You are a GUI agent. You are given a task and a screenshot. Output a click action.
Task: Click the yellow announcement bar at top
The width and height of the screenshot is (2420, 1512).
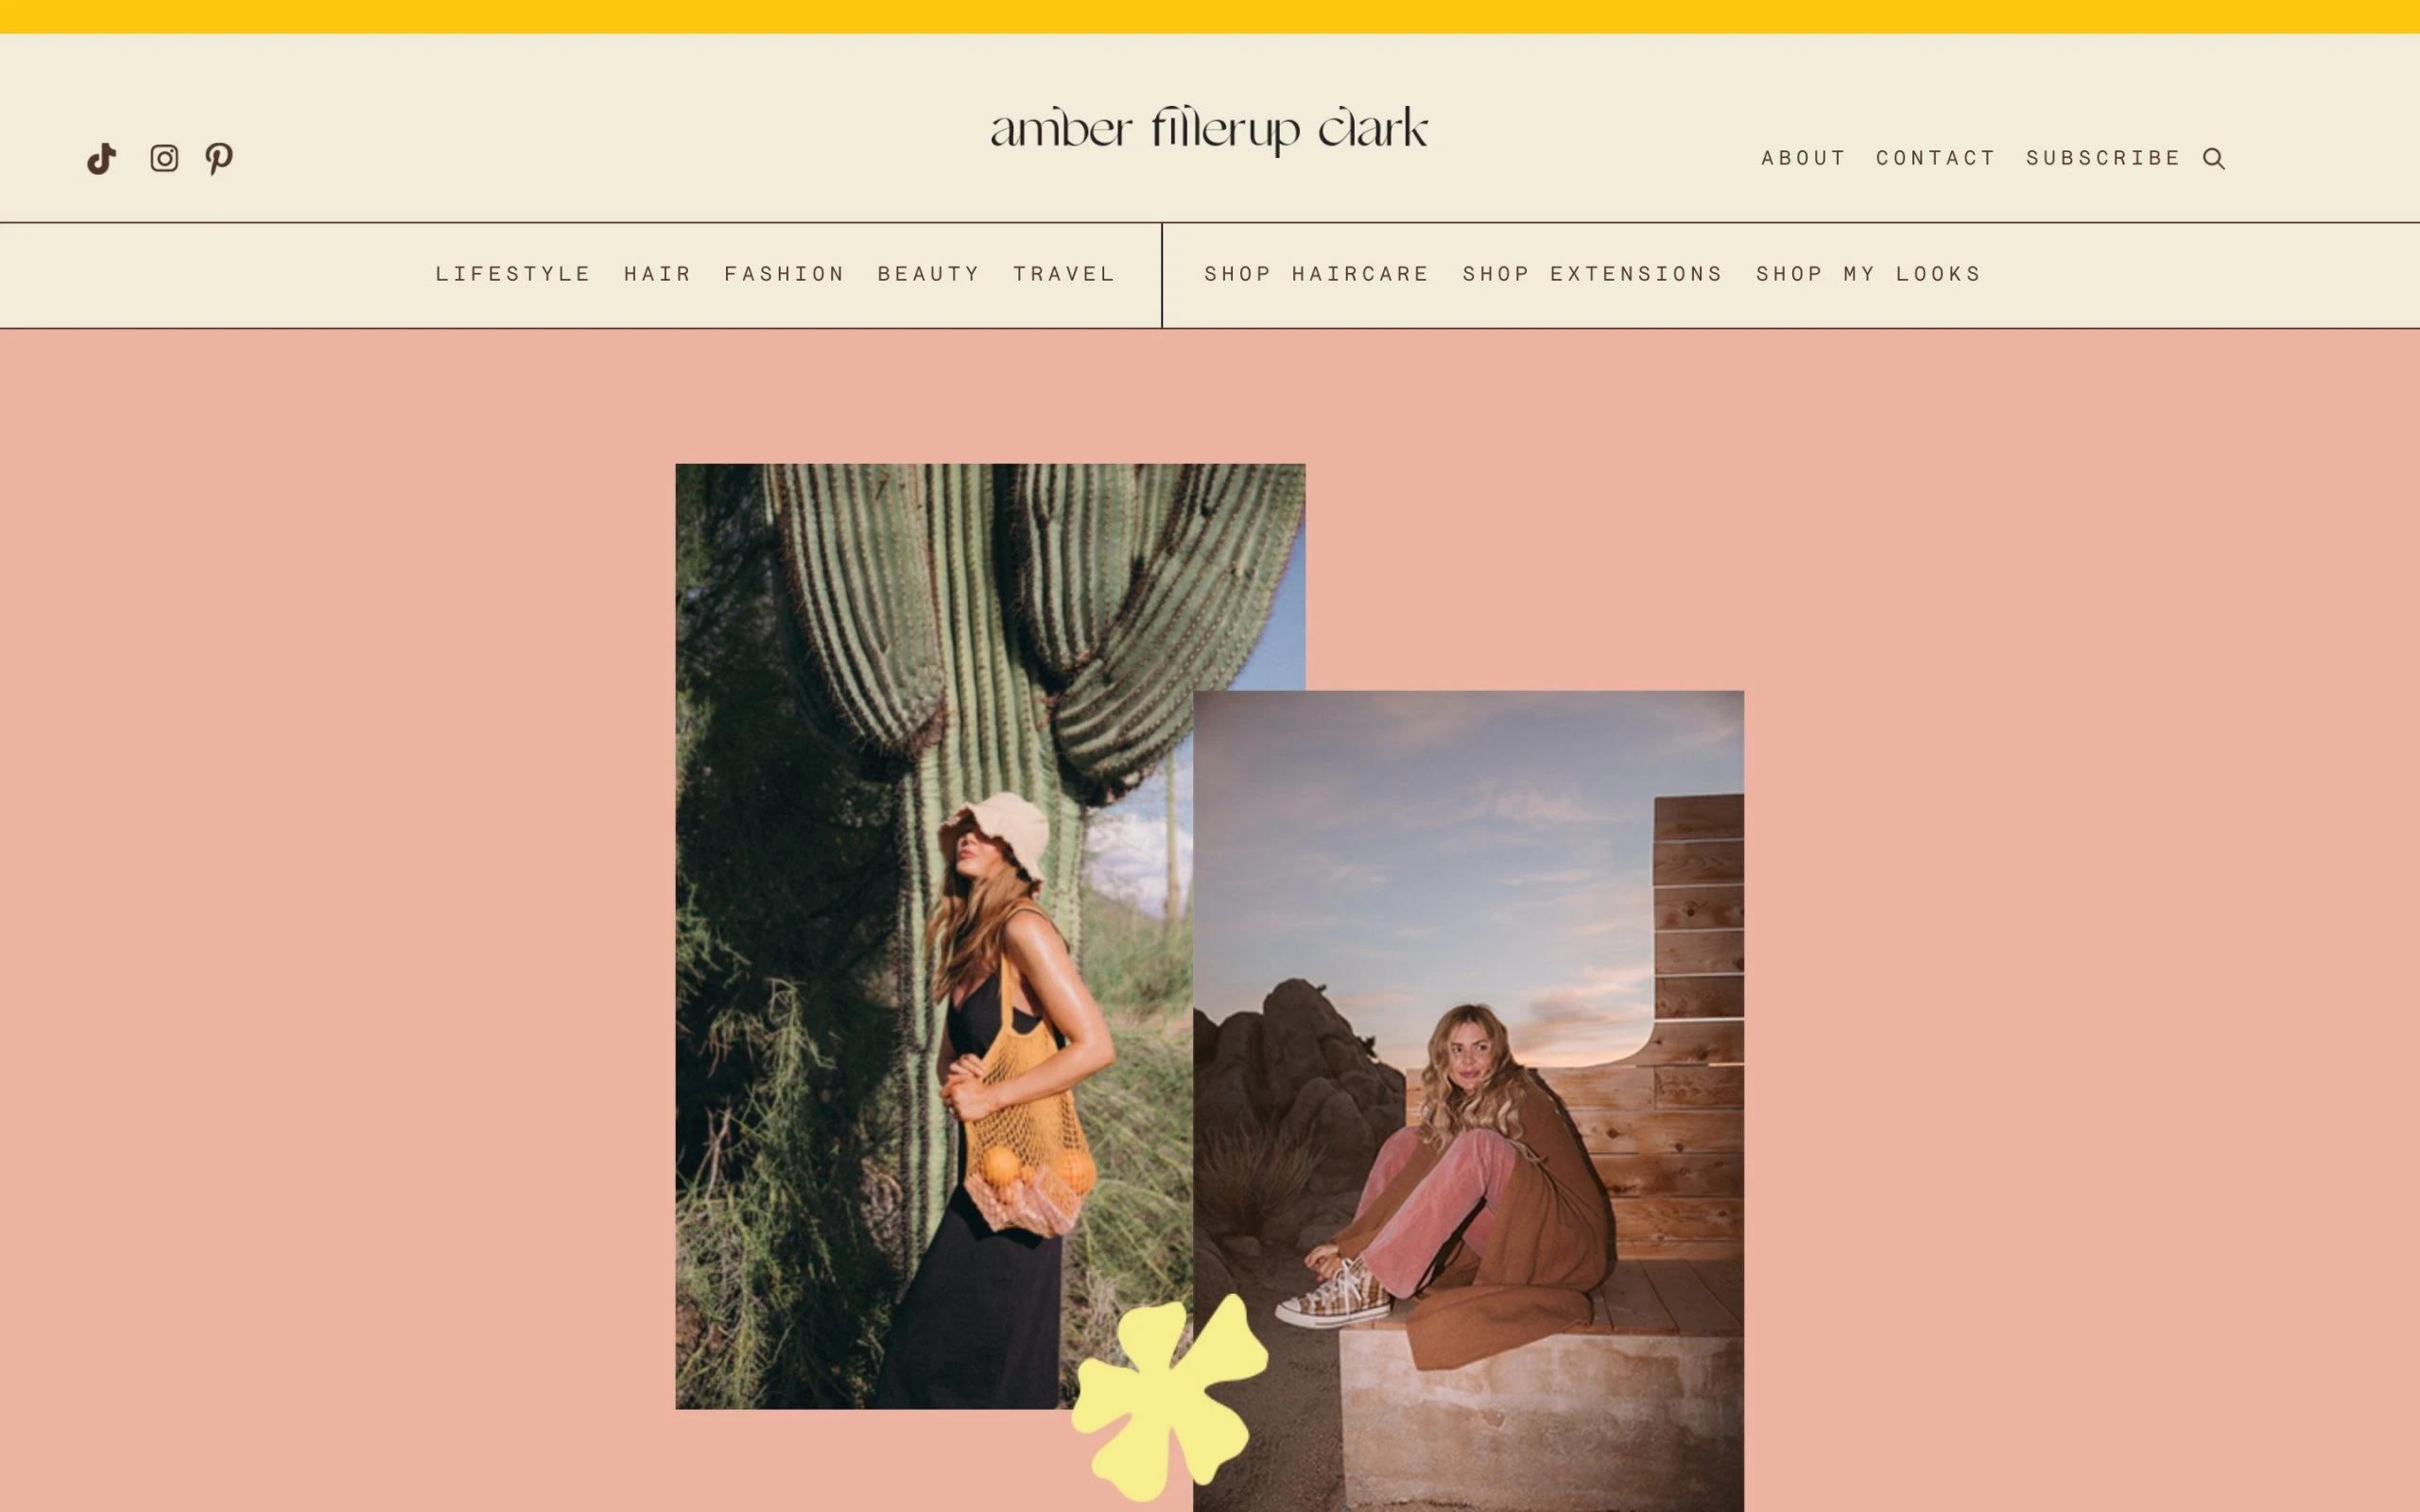click(1210, 17)
